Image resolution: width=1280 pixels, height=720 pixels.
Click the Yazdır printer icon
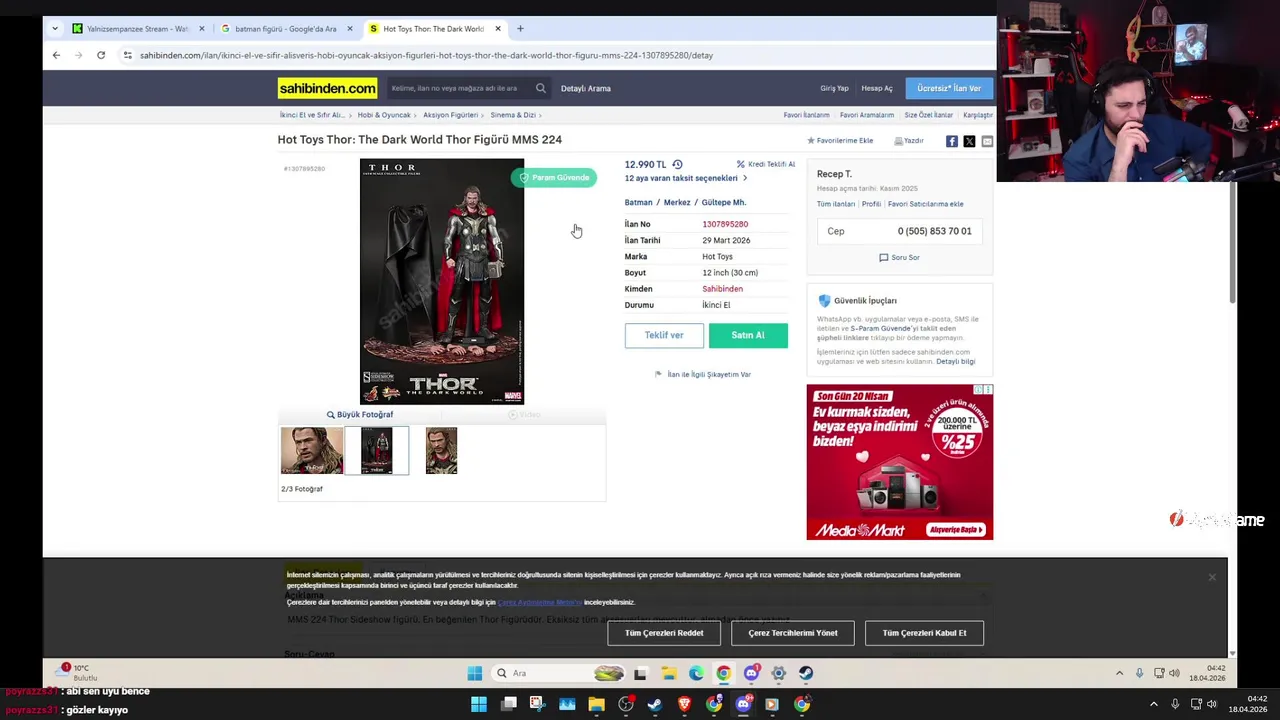tap(898, 141)
